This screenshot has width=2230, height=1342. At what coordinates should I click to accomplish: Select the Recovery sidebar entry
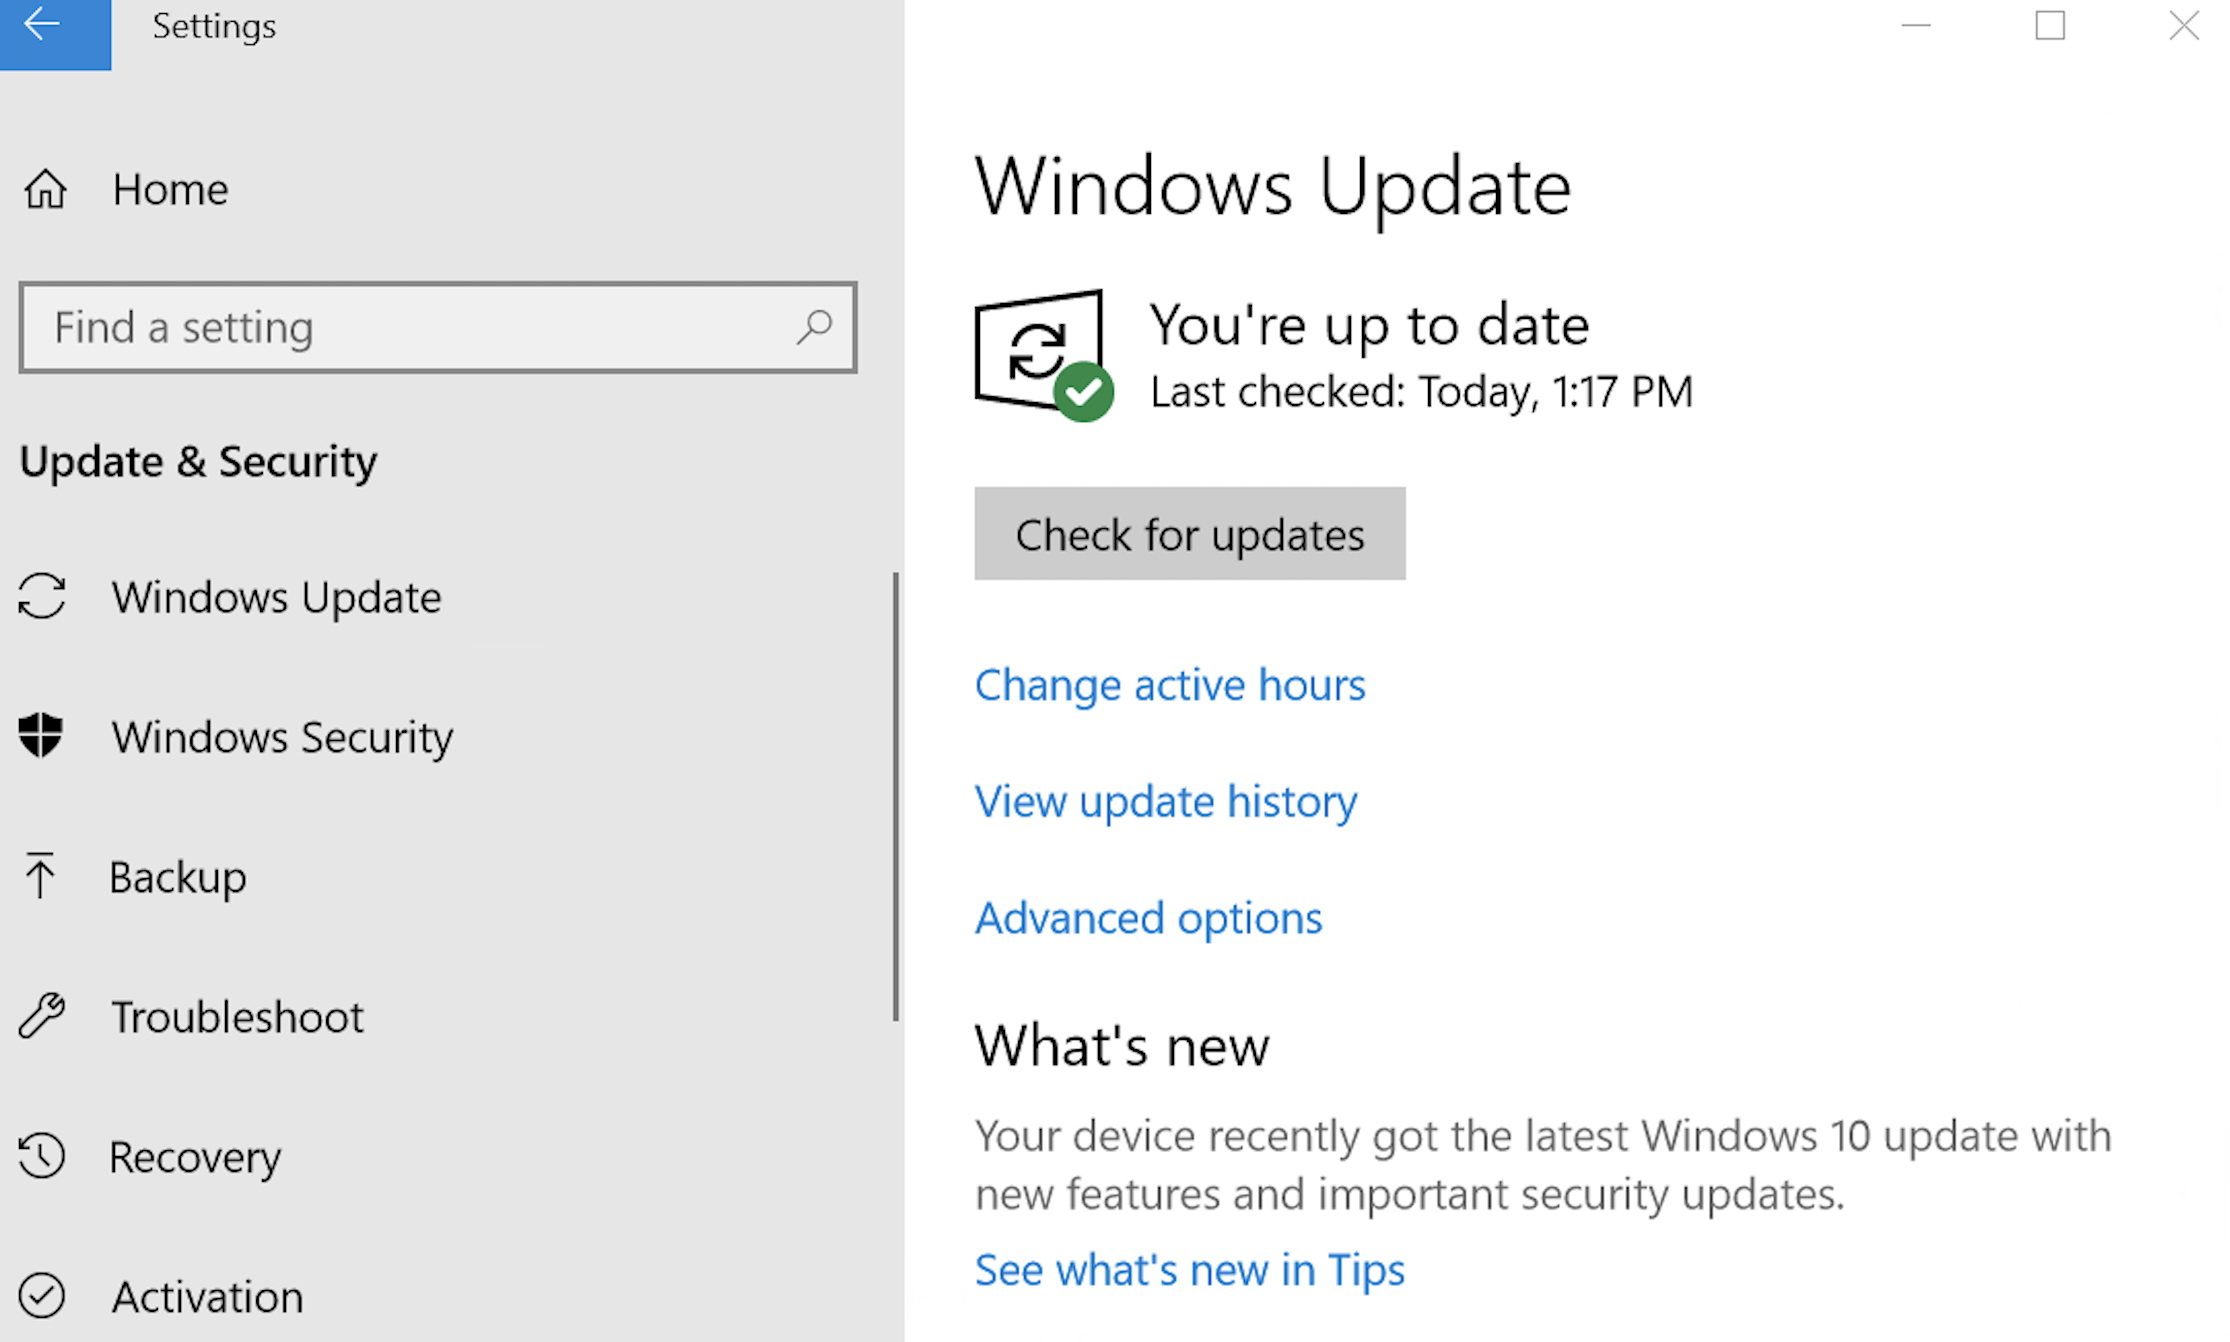[x=196, y=1157]
